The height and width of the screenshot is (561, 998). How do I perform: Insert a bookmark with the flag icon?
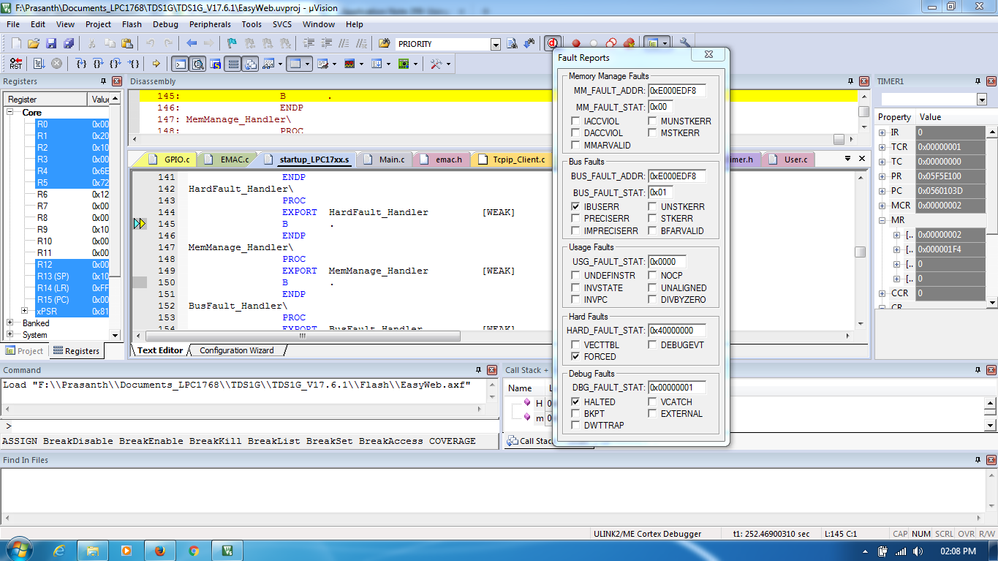(232, 44)
